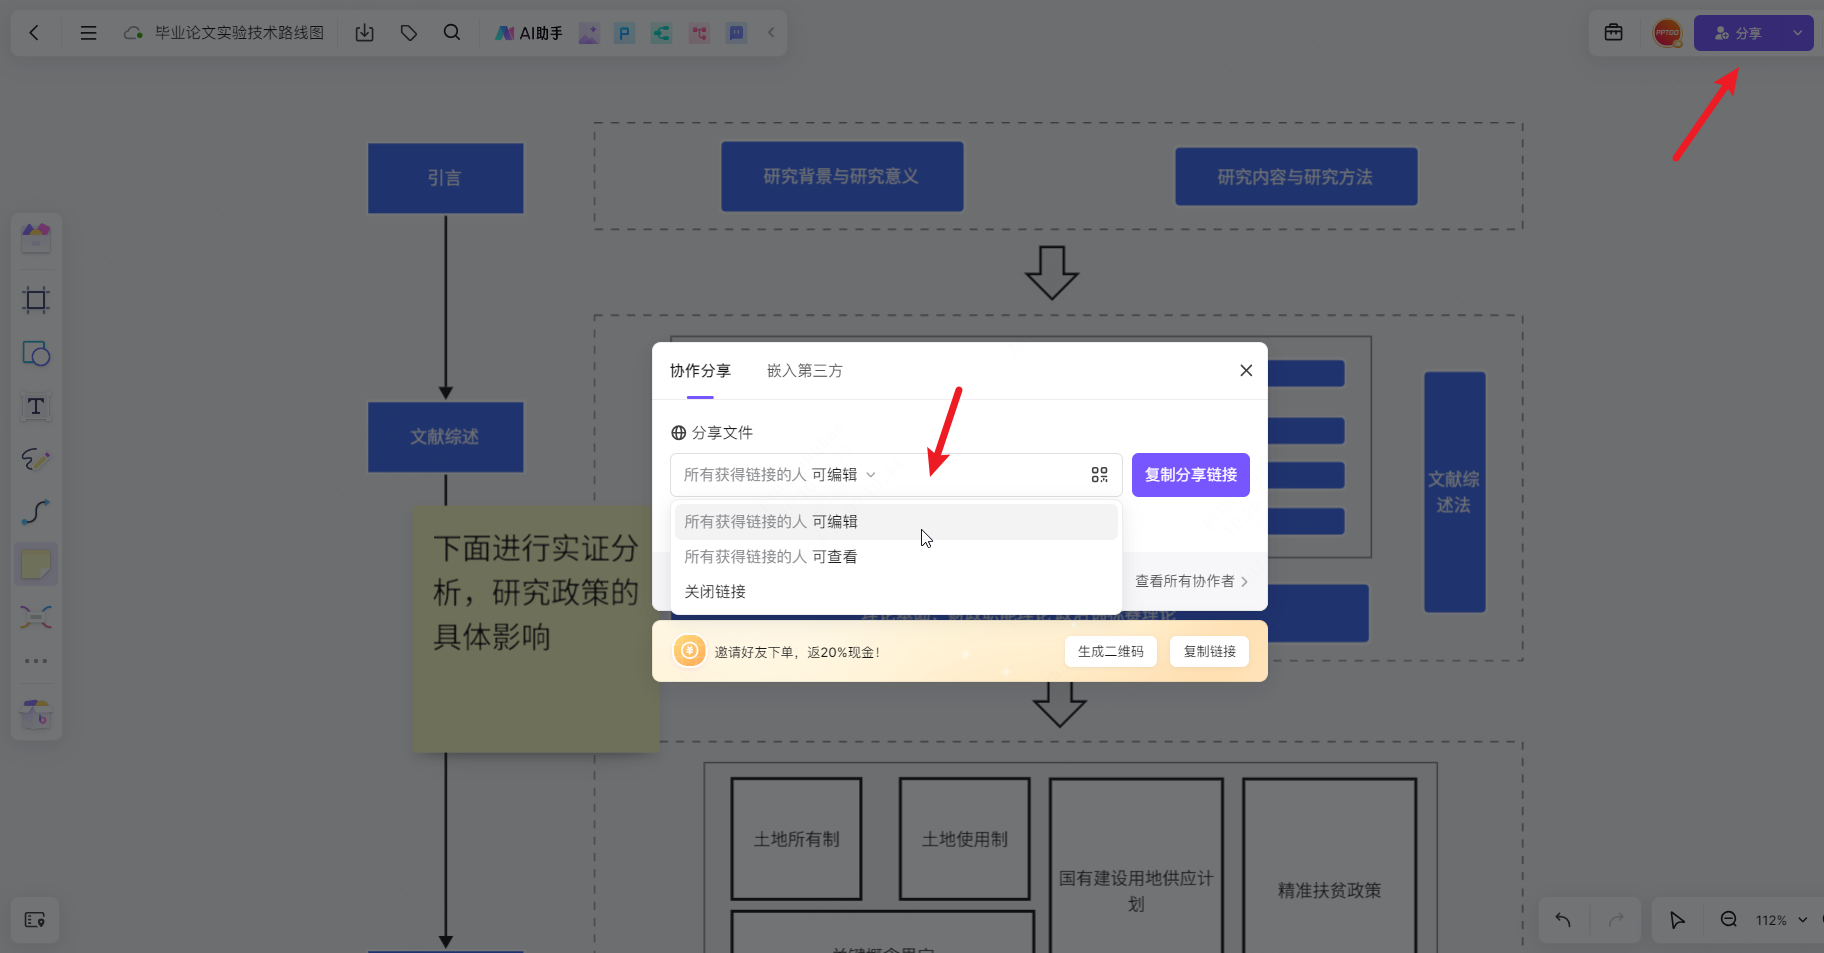
Task: Click the purple 分享 button
Action: point(1738,33)
